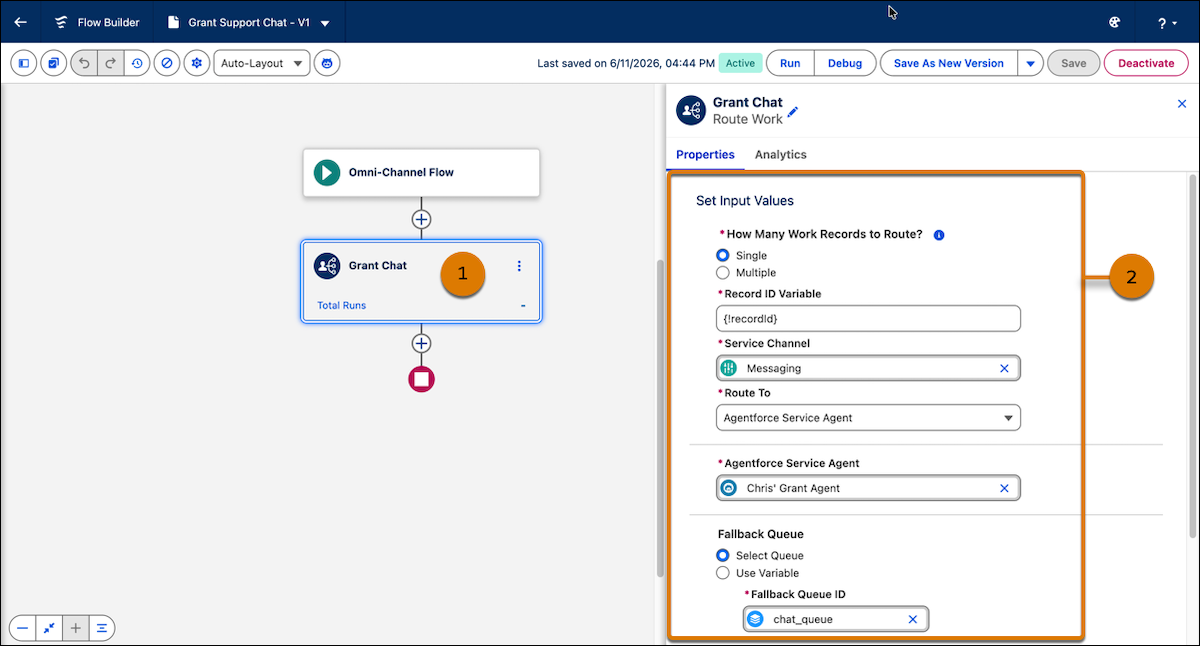The width and height of the screenshot is (1200, 646).
Task: Open the Grant Chat node options menu
Action: (x=519, y=266)
